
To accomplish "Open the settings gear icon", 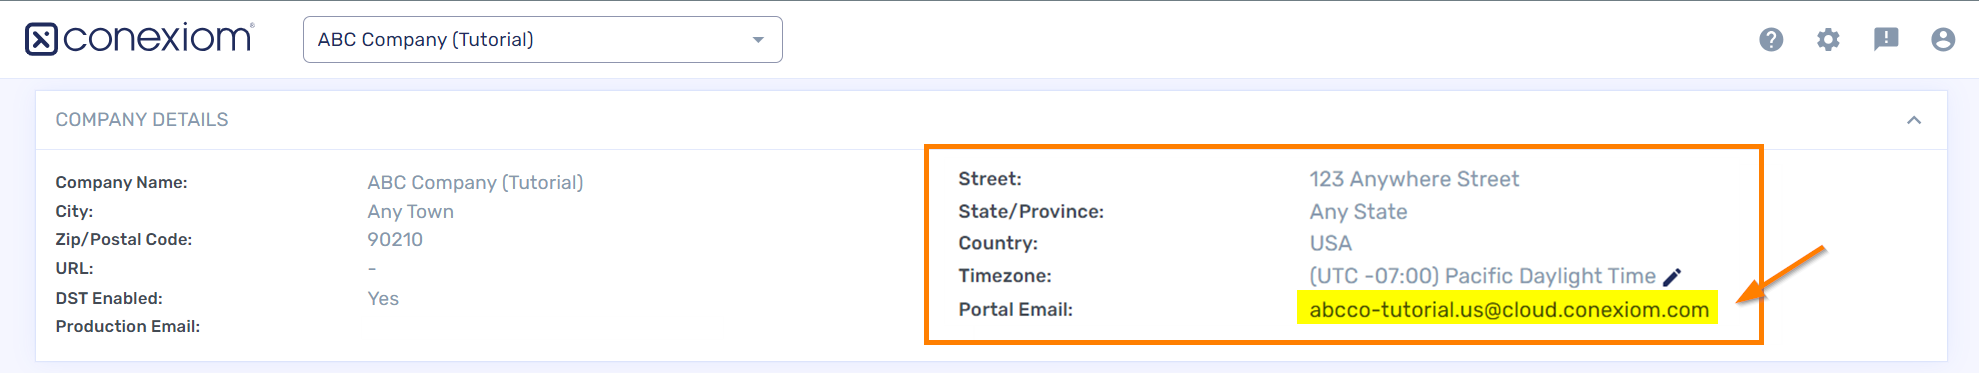I will pos(1828,39).
